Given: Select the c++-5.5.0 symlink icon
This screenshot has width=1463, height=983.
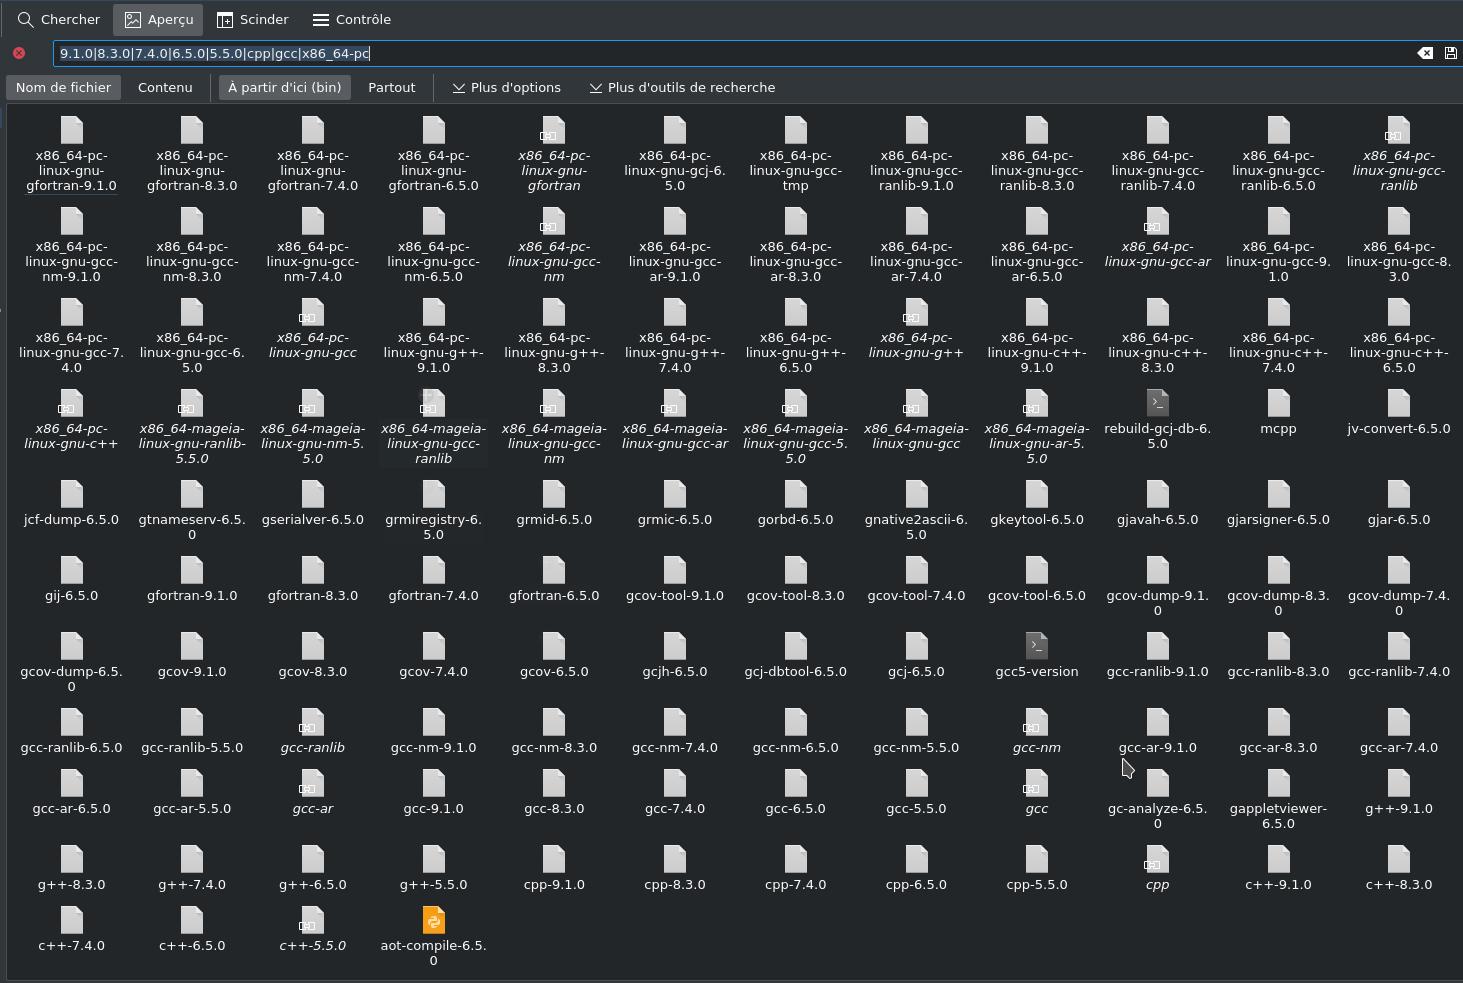Looking at the screenshot, I should [x=312, y=920].
